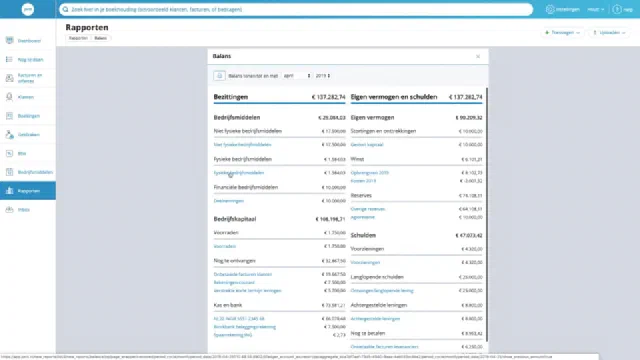The height and width of the screenshot is (360, 640).
Task: Open the Toevoegen dropdown button
Action: (x=562, y=33)
